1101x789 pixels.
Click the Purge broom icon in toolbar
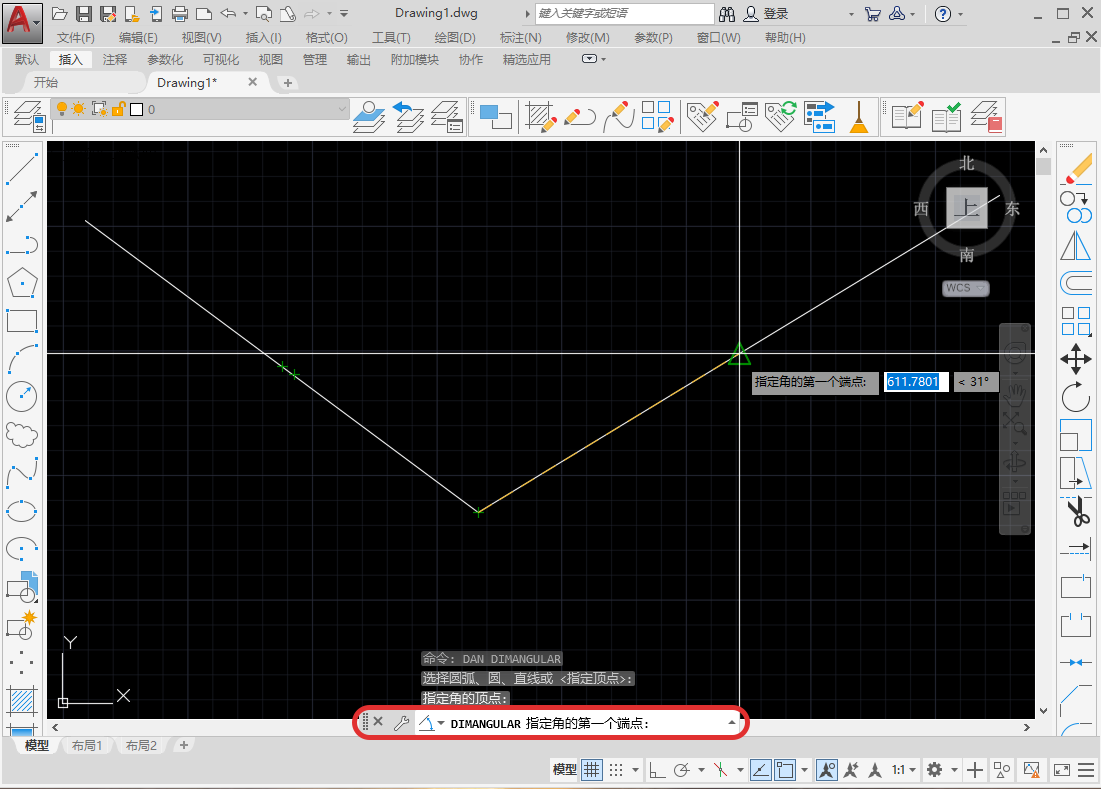[x=858, y=117]
